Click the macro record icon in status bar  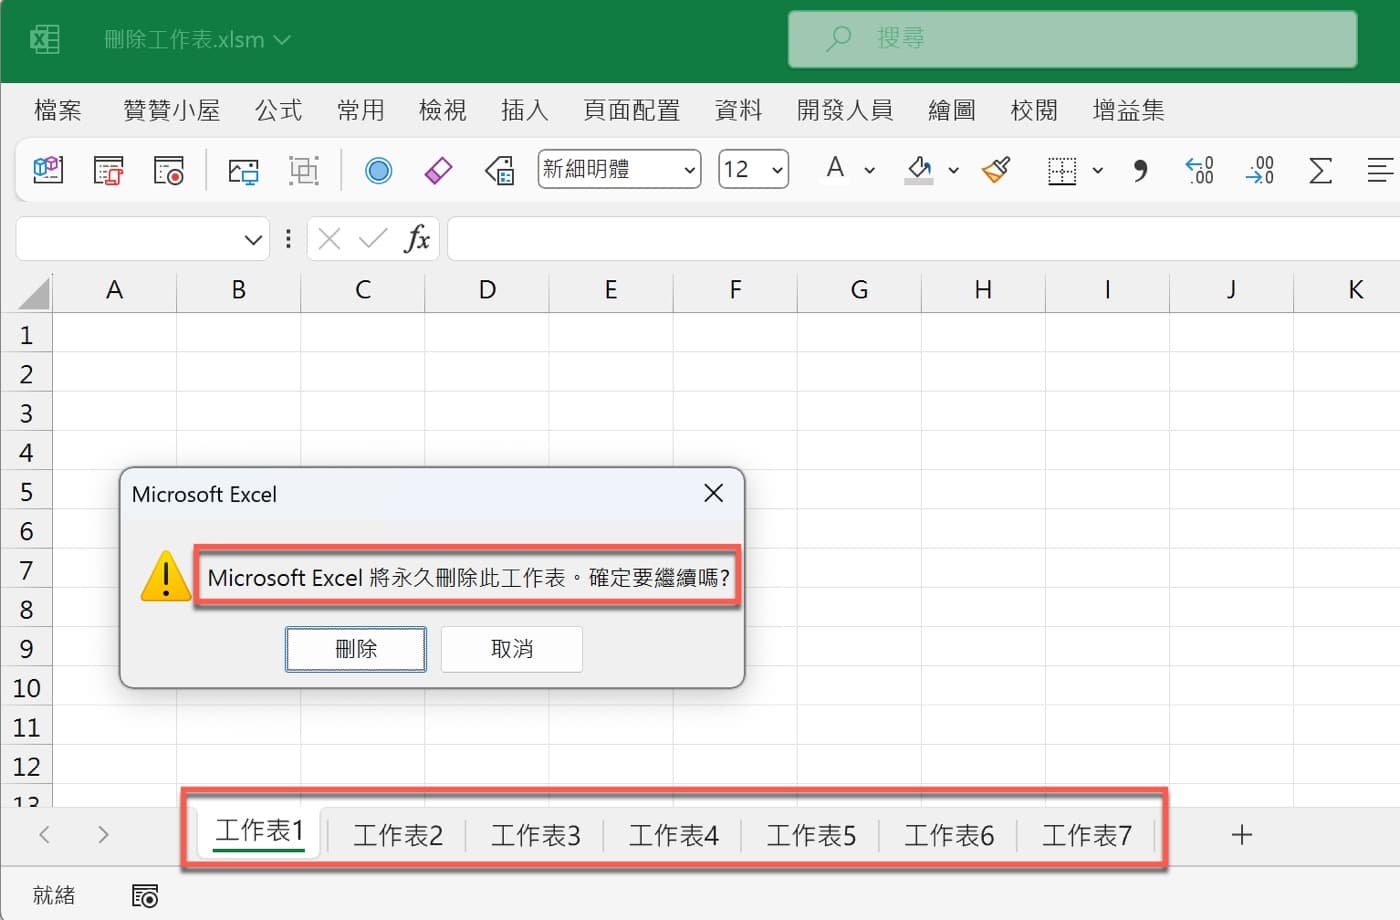[145, 895]
